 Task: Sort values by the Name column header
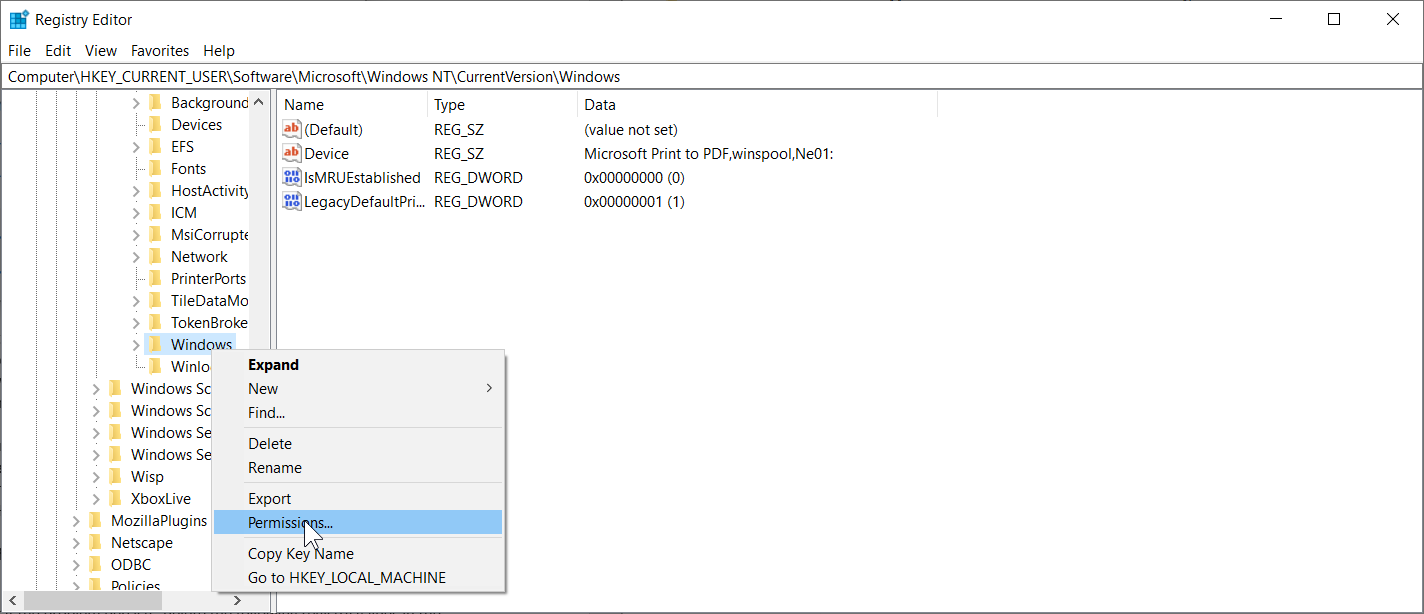point(353,105)
